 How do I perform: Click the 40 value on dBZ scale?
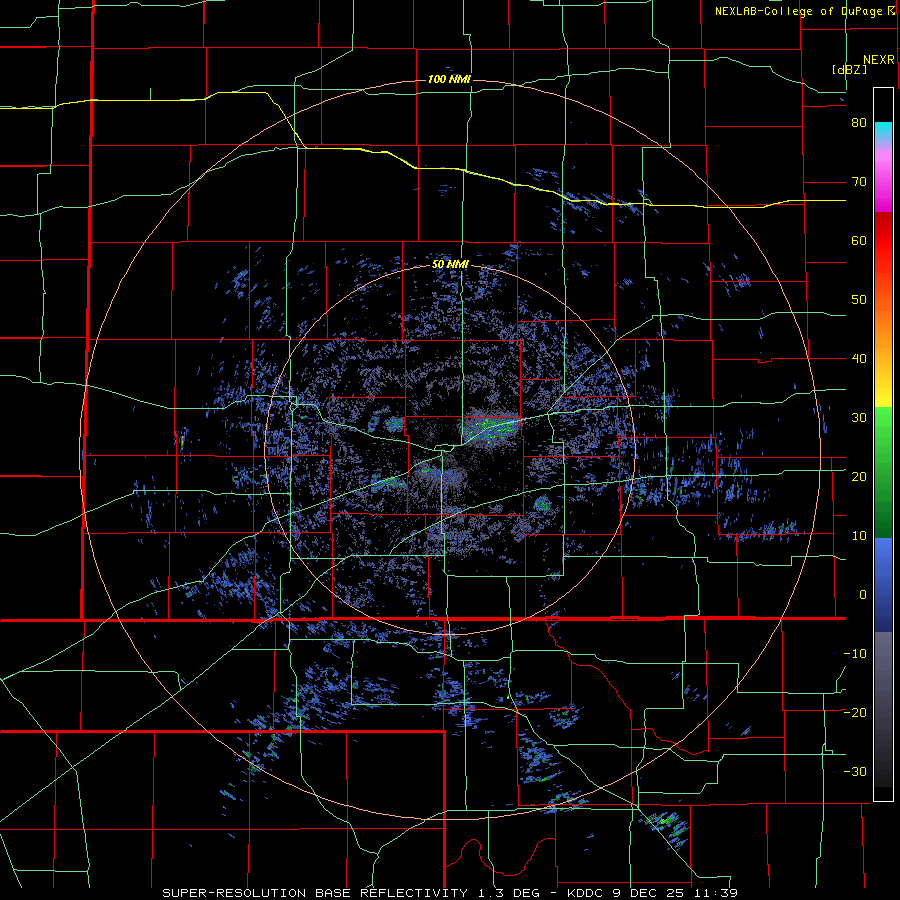859,359
